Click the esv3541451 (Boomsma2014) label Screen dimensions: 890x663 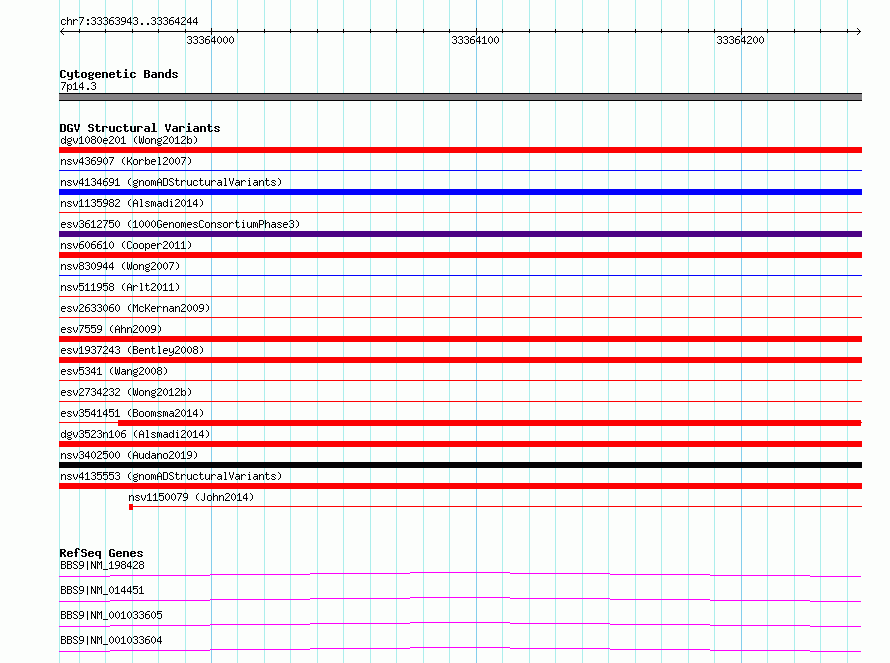click(132, 413)
